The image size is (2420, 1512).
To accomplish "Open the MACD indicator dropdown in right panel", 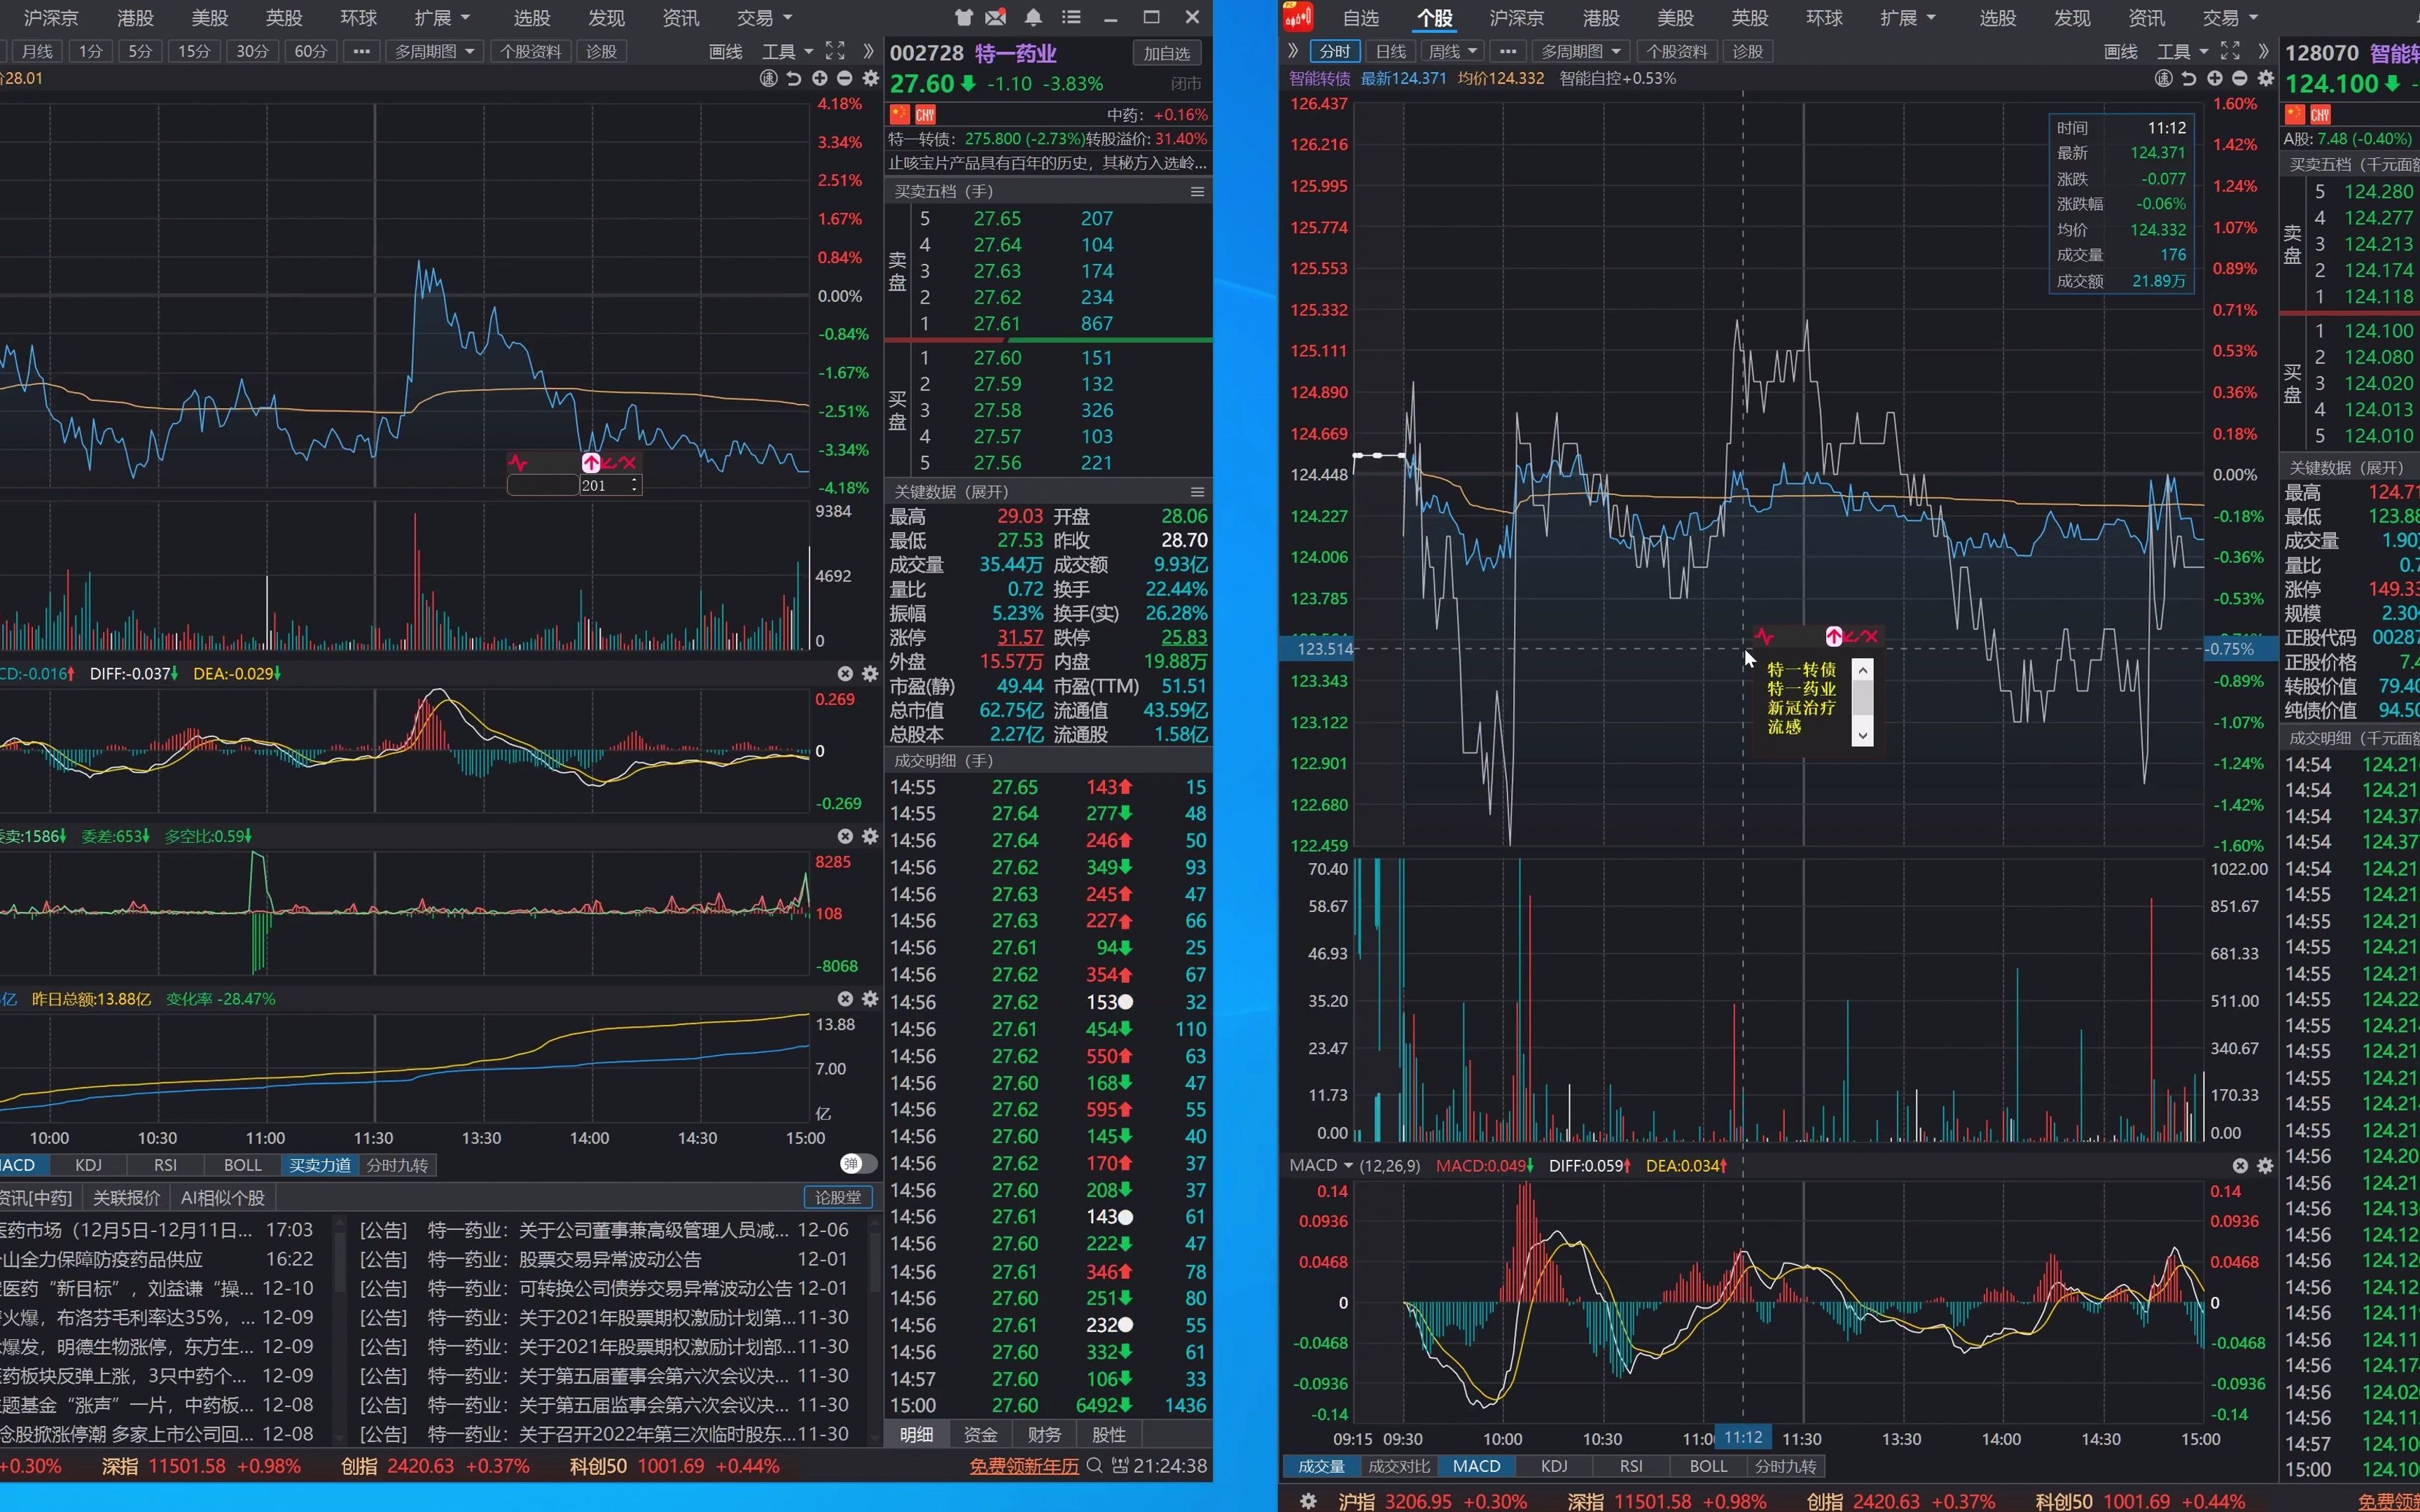I will [1320, 1165].
